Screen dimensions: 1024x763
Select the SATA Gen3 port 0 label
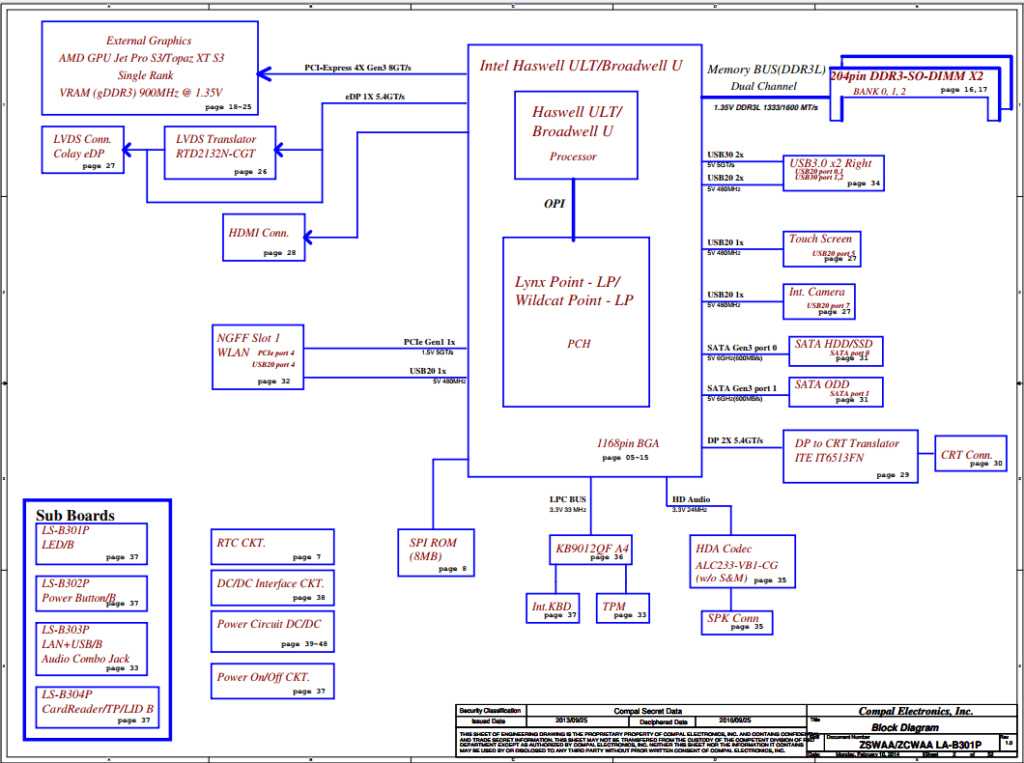coord(742,348)
